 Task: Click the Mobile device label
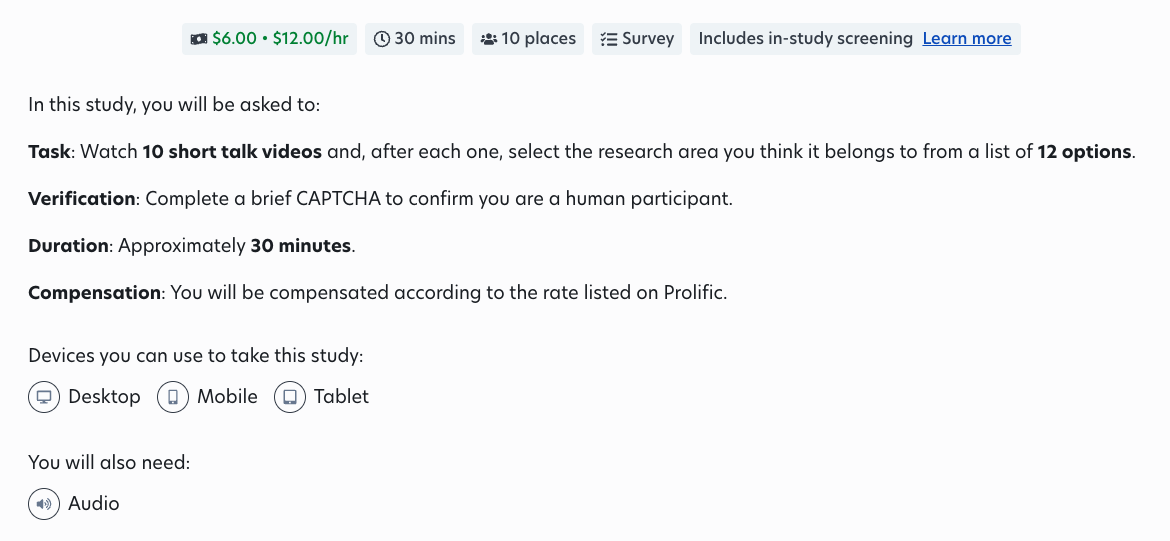pyautogui.click(x=228, y=397)
